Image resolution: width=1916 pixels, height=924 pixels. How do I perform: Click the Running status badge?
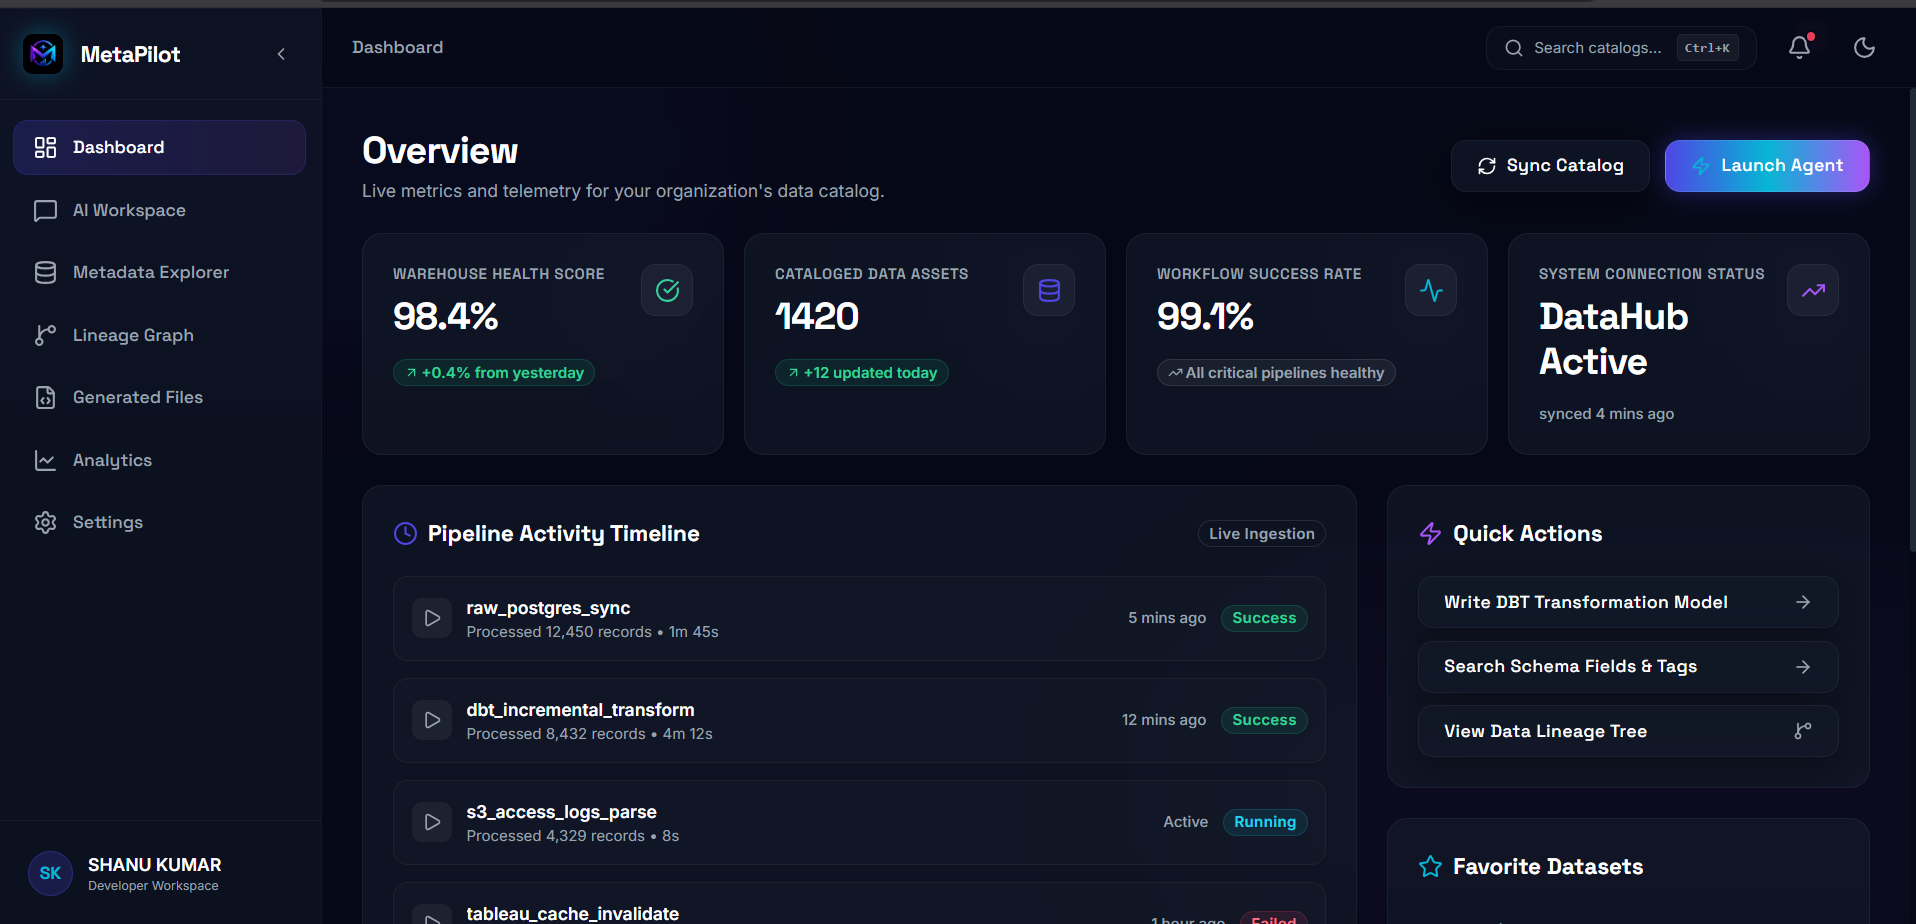(x=1265, y=822)
